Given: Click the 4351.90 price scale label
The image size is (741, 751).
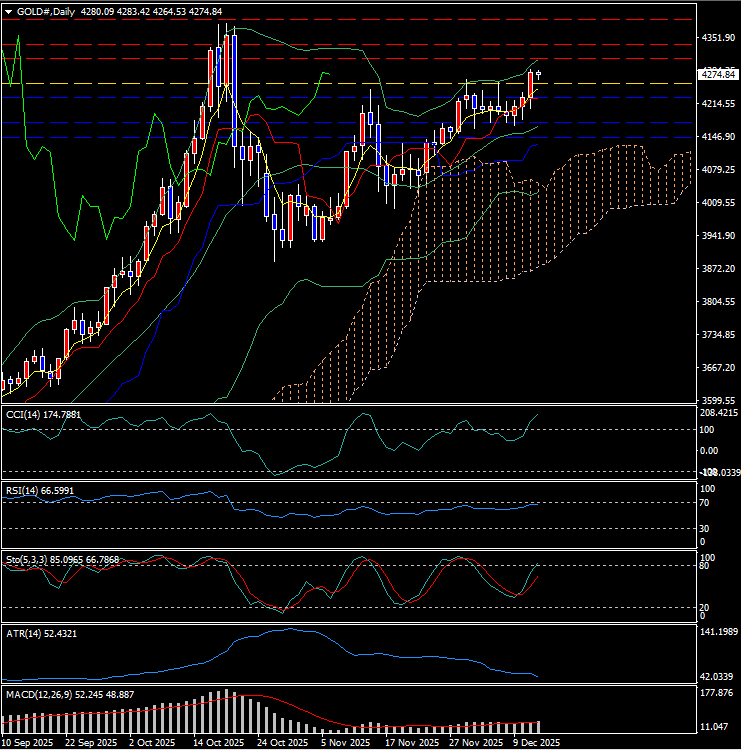Looking at the screenshot, I should point(719,38).
